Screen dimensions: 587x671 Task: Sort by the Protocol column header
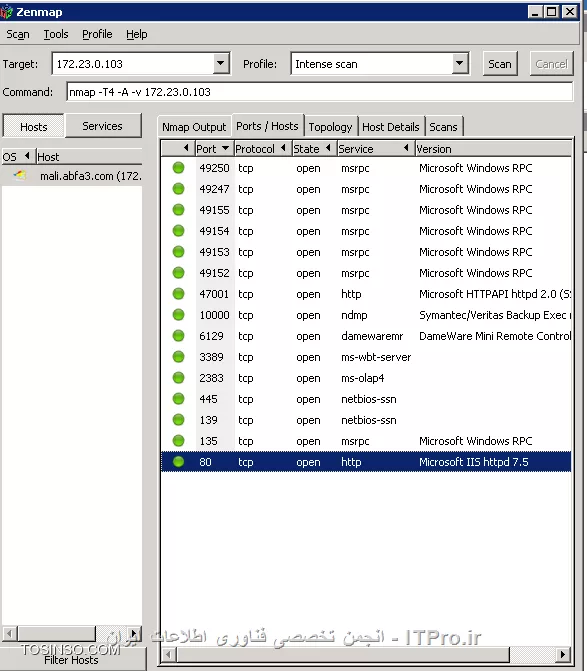(262, 148)
